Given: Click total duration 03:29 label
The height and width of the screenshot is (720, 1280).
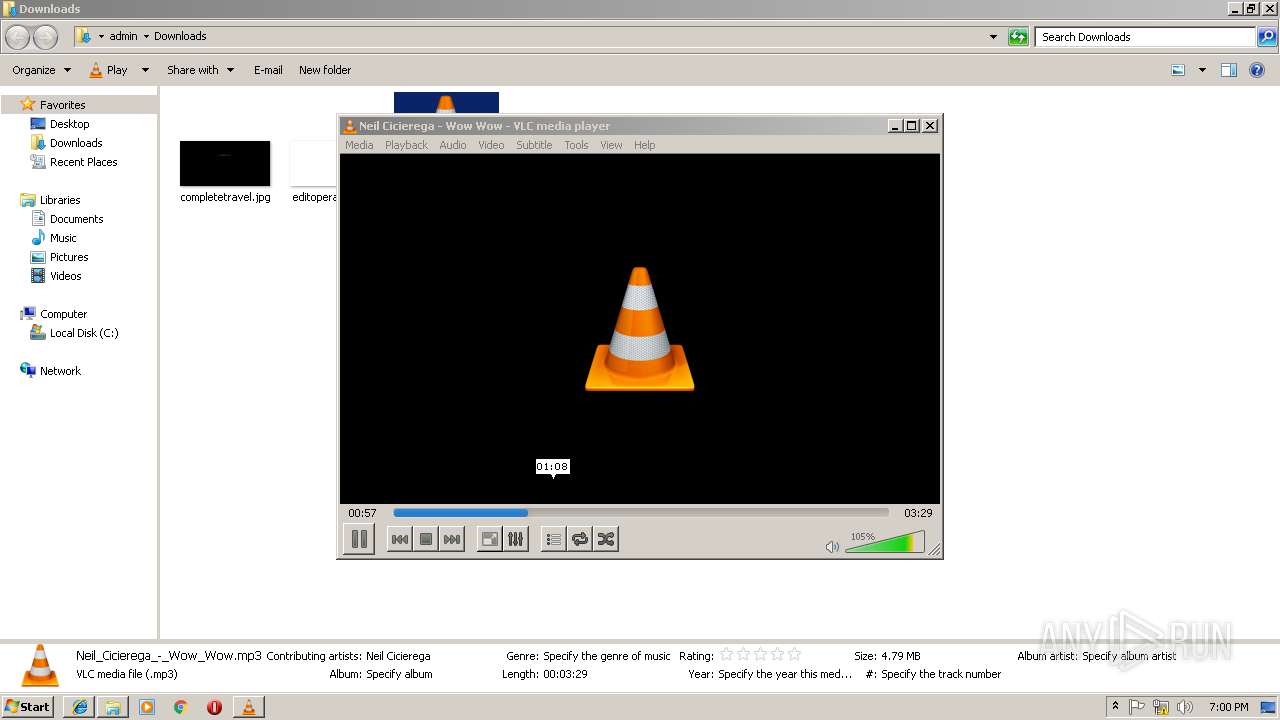Looking at the screenshot, I should (918, 513).
